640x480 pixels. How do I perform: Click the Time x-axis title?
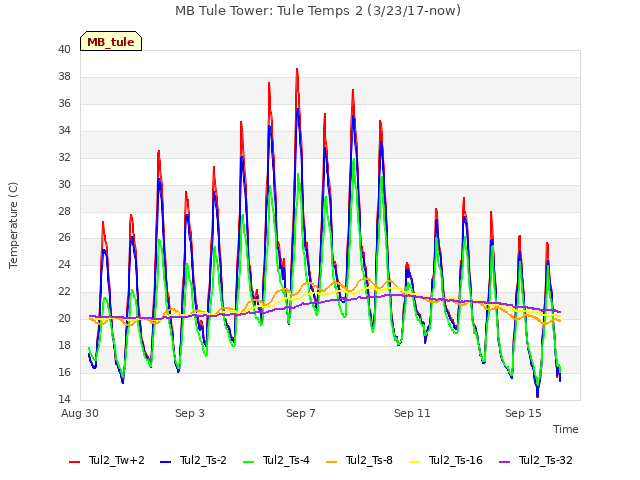[x=566, y=429]
